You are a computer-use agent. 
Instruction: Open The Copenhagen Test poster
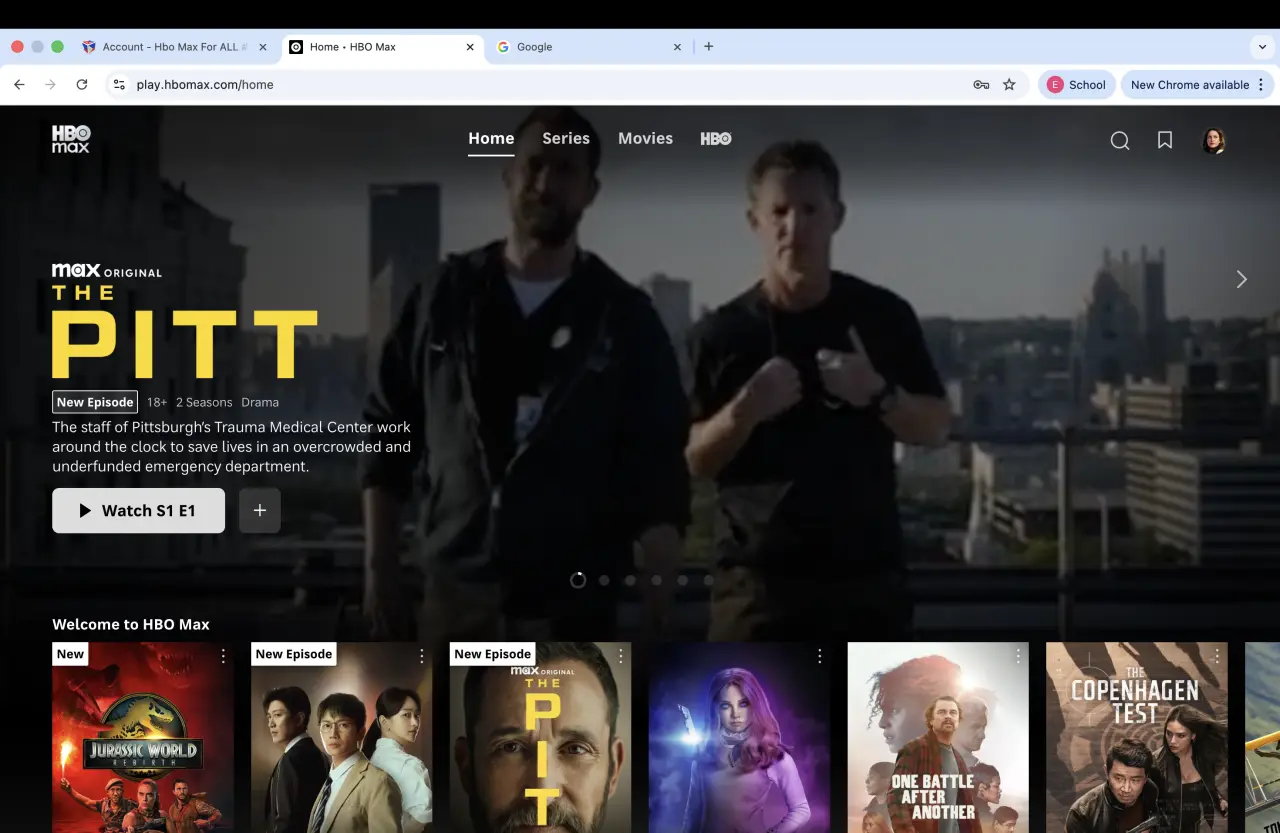1137,737
